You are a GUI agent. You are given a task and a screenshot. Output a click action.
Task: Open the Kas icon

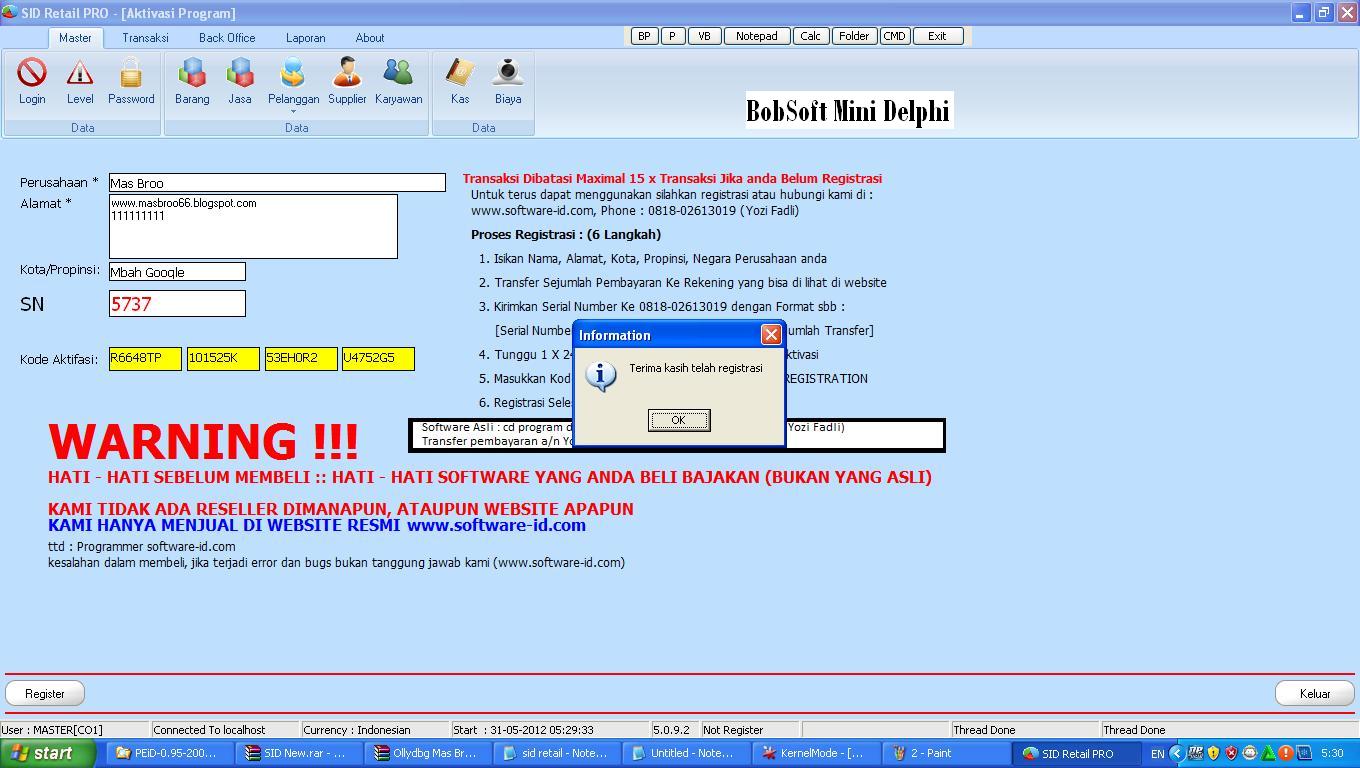[x=460, y=80]
